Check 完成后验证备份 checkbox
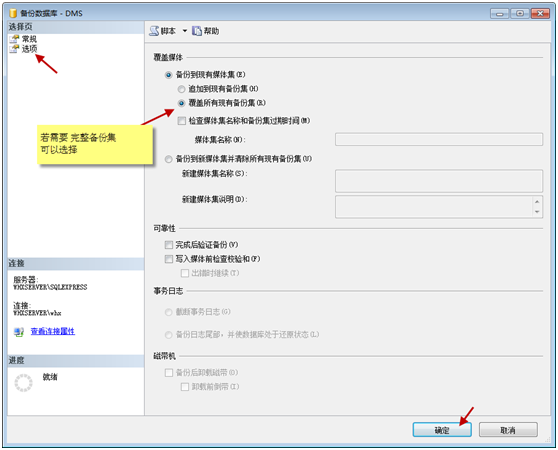 click(x=169, y=245)
